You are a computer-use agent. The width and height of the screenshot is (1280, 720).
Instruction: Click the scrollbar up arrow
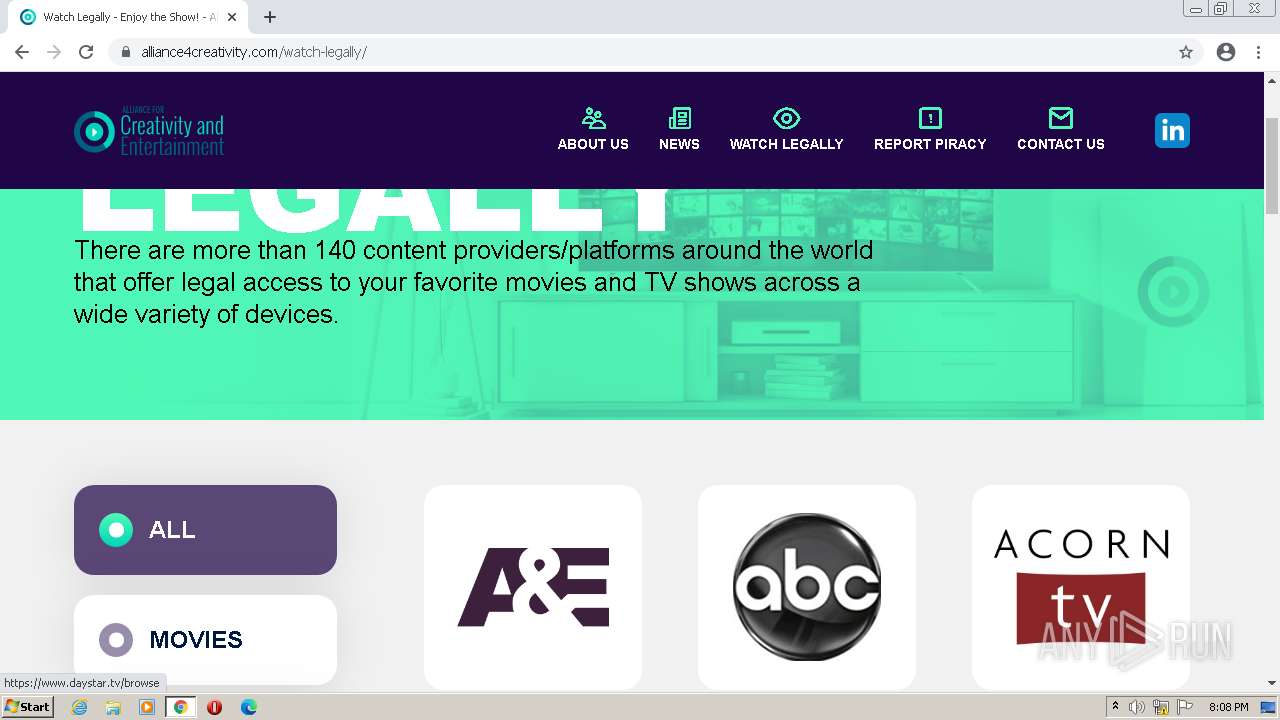(x=1272, y=80)
